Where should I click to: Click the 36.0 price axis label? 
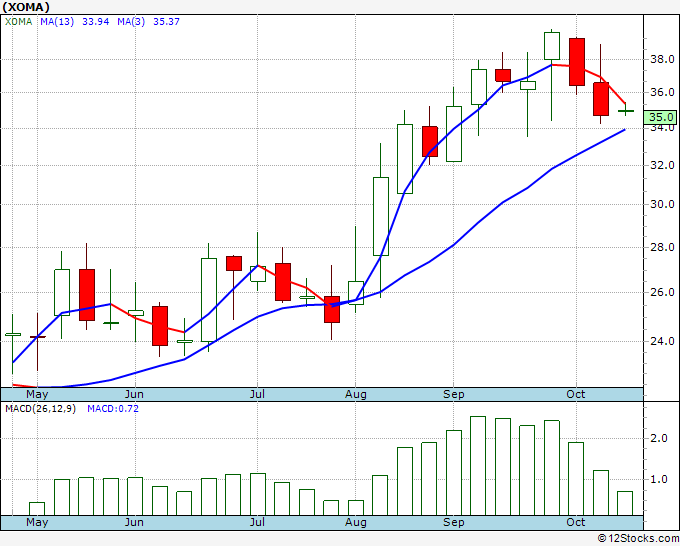[x=662, y=92]
